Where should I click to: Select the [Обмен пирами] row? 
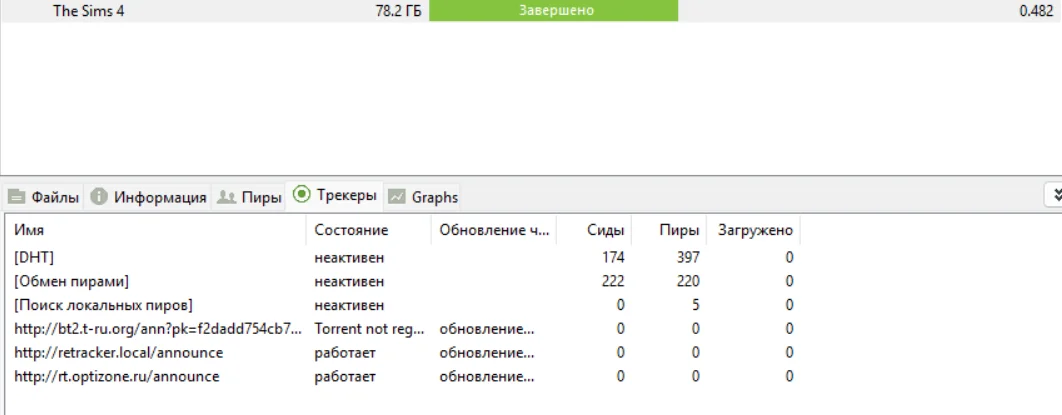pyautogui.click(x=72, y=281)
